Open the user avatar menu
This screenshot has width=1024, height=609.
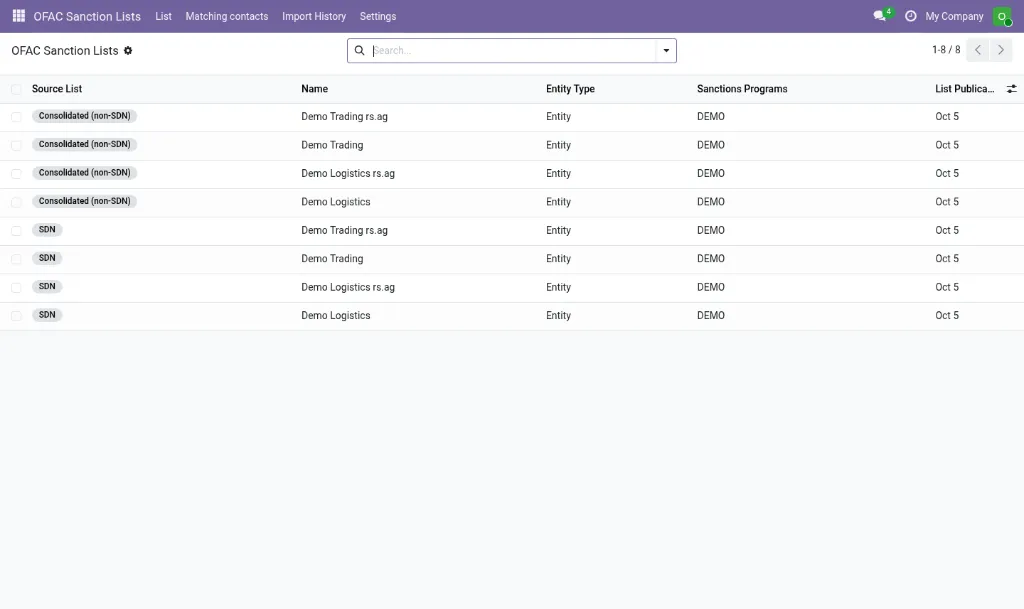point(1002,16)
